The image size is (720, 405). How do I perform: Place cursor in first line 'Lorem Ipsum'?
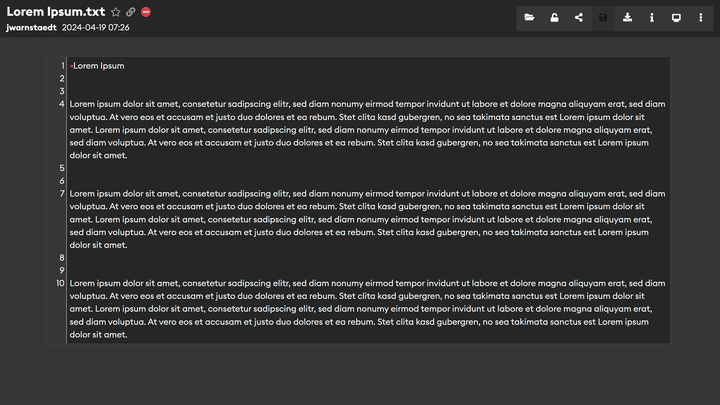coord(98,66)
